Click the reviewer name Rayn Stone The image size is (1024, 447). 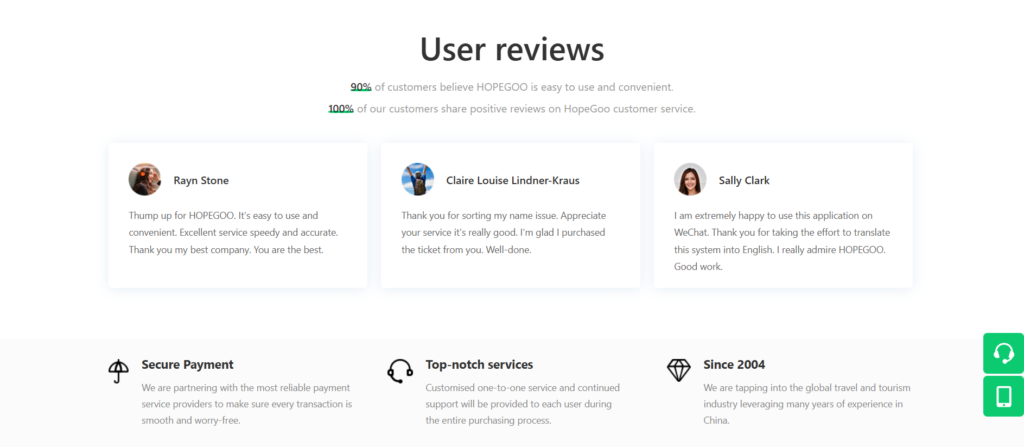pyautogui.click(x=201, y=180)
